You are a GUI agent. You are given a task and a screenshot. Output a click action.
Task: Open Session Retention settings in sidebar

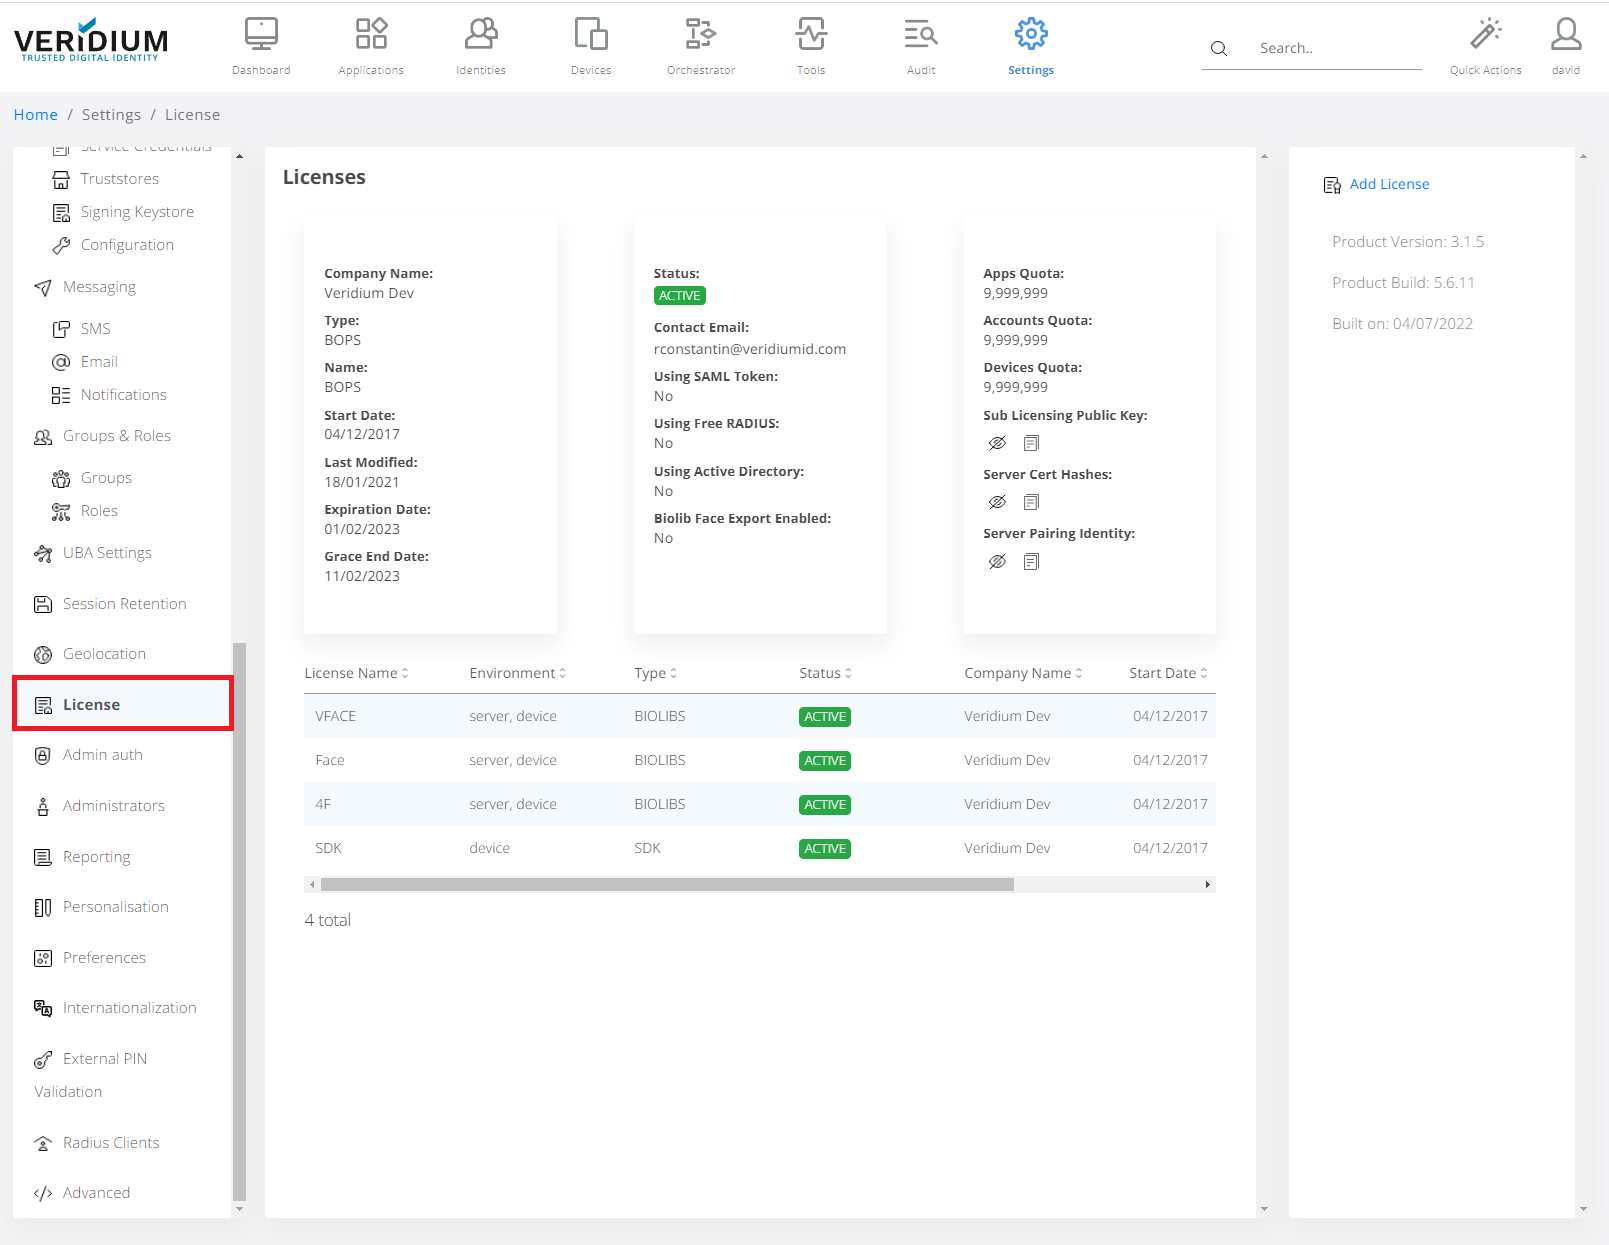click(x=124, y=604)
